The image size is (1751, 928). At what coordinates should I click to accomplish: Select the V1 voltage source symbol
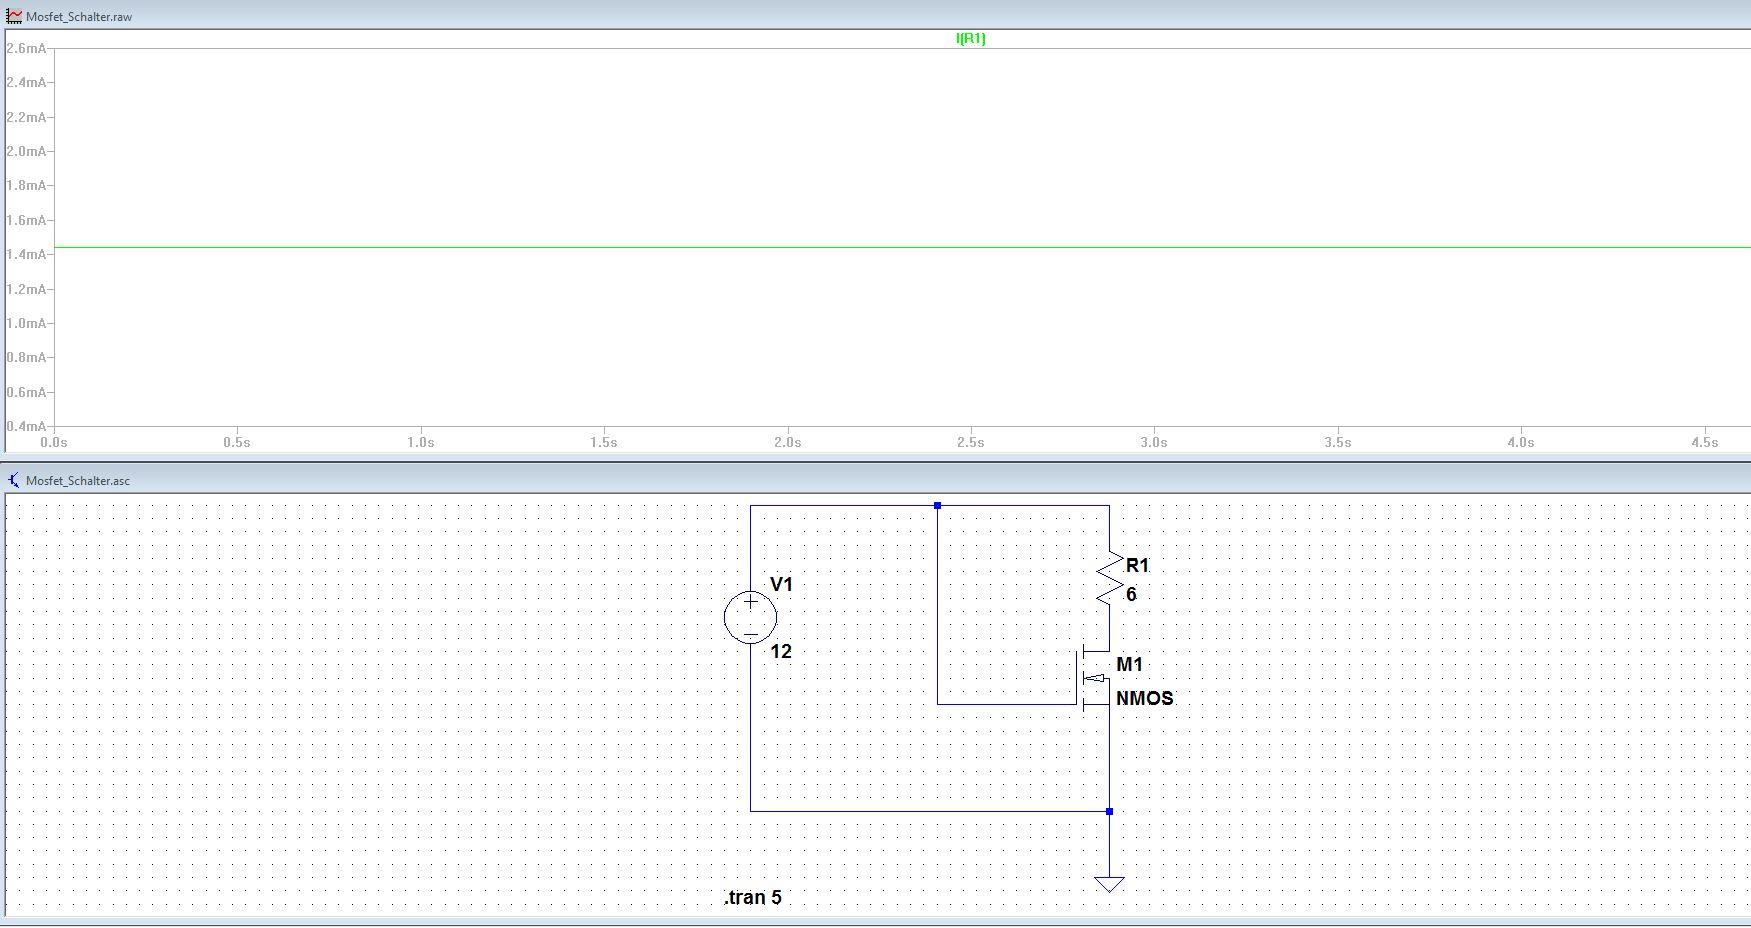click(x=750, y=617)
